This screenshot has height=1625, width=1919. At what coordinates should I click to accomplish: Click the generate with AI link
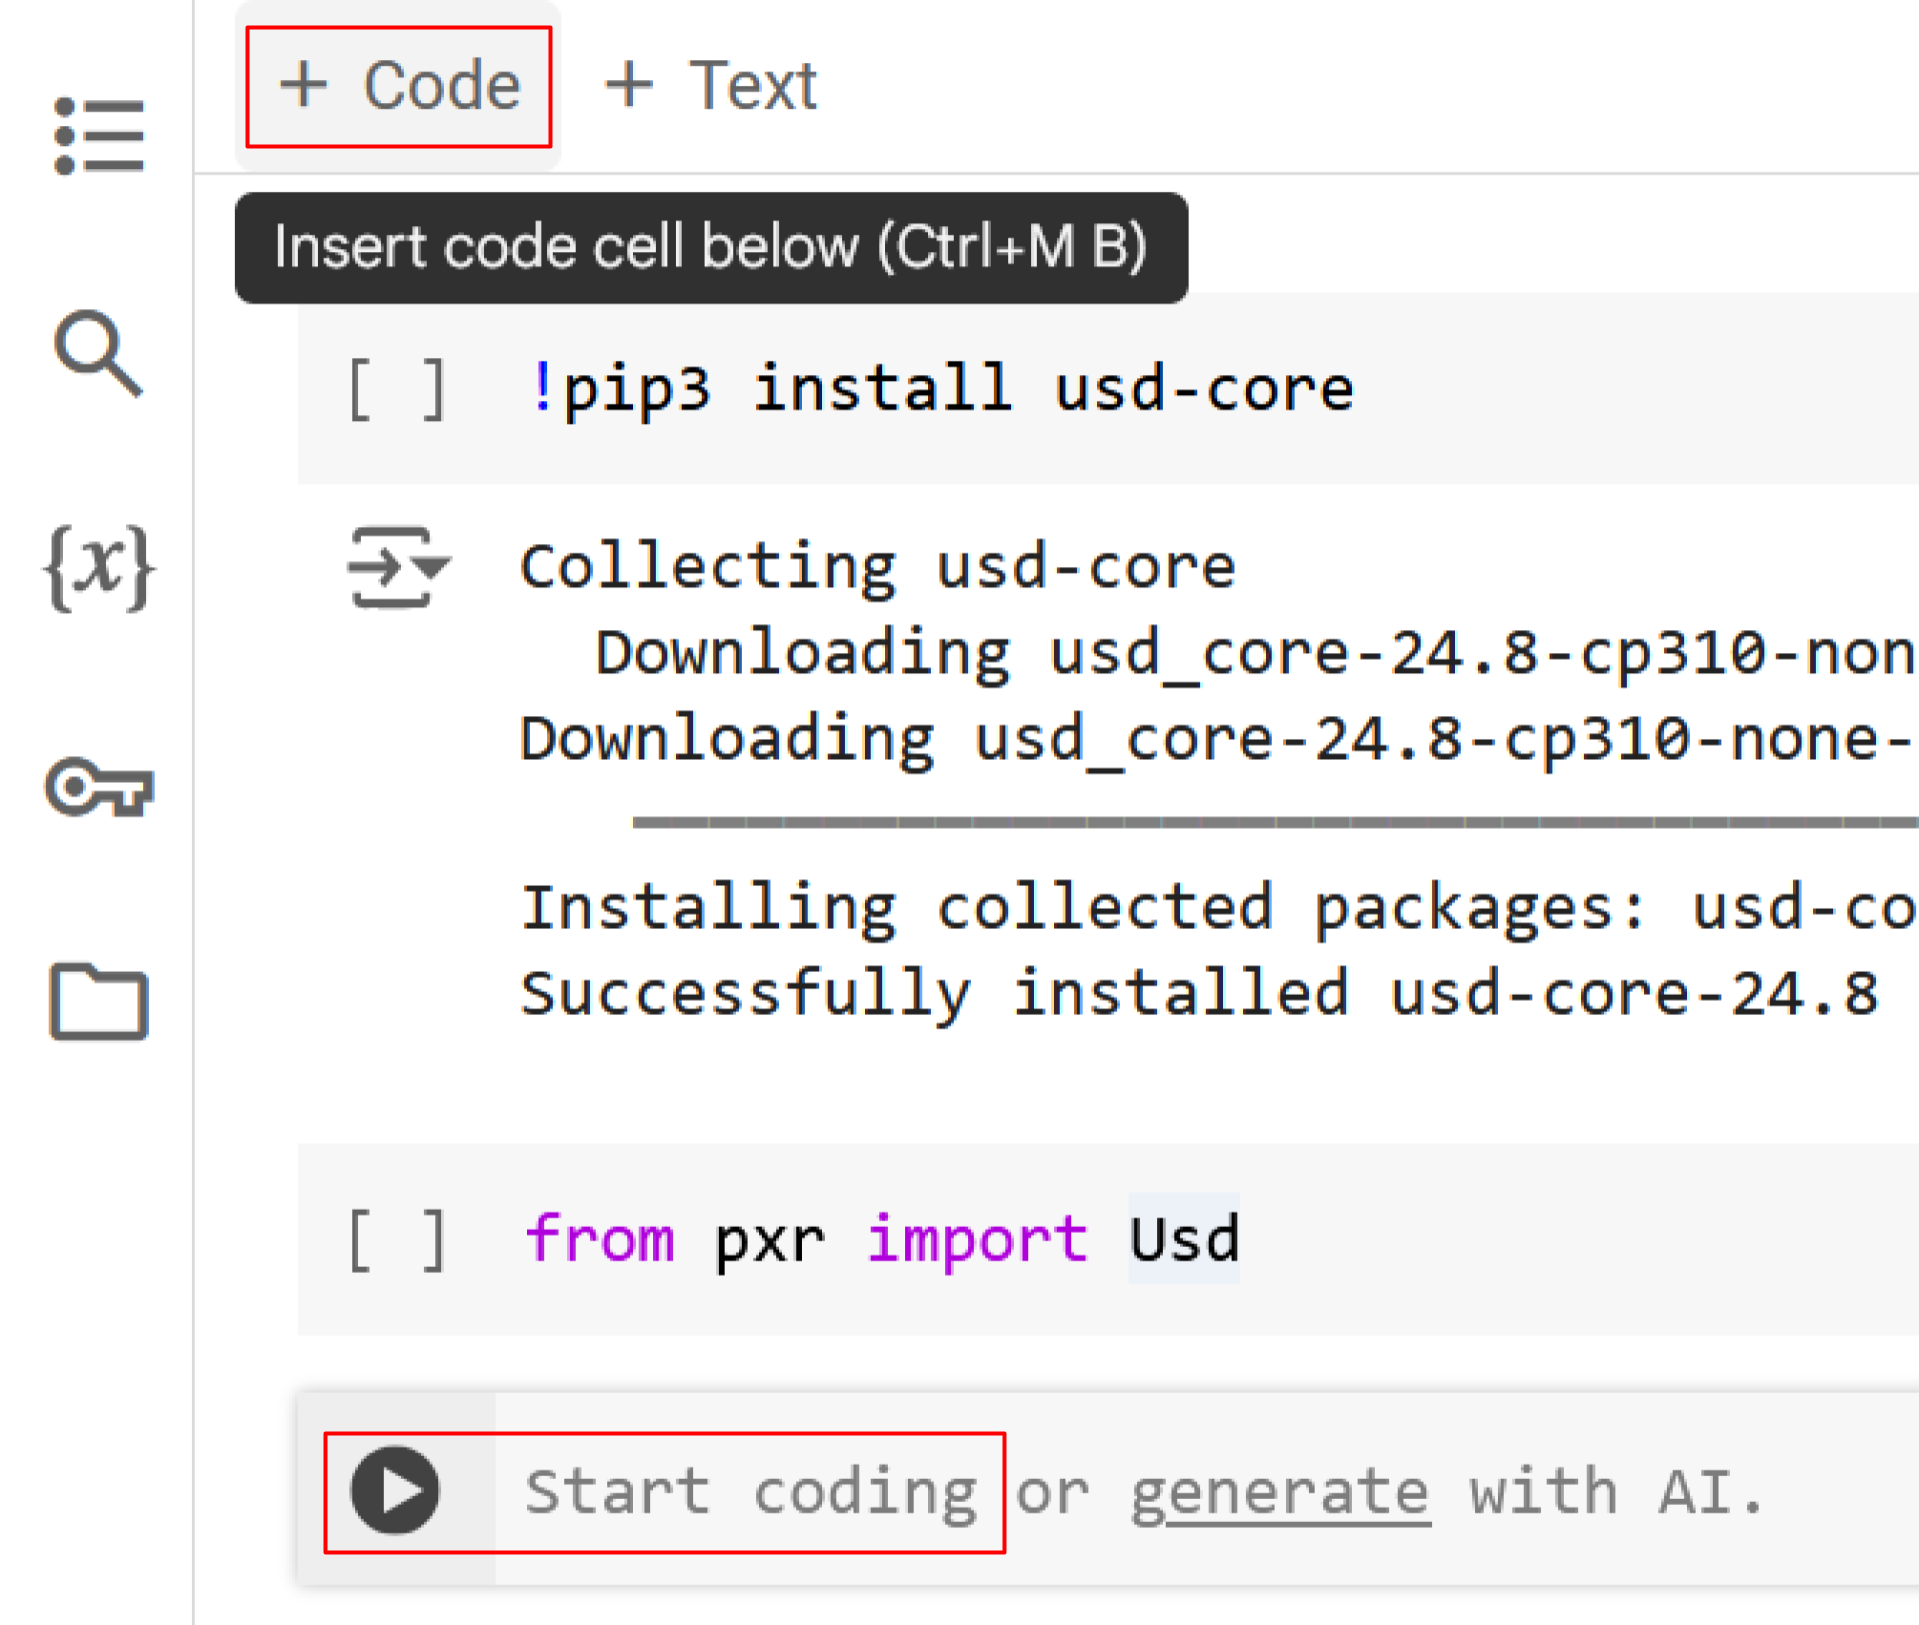click(1280, 1492)
